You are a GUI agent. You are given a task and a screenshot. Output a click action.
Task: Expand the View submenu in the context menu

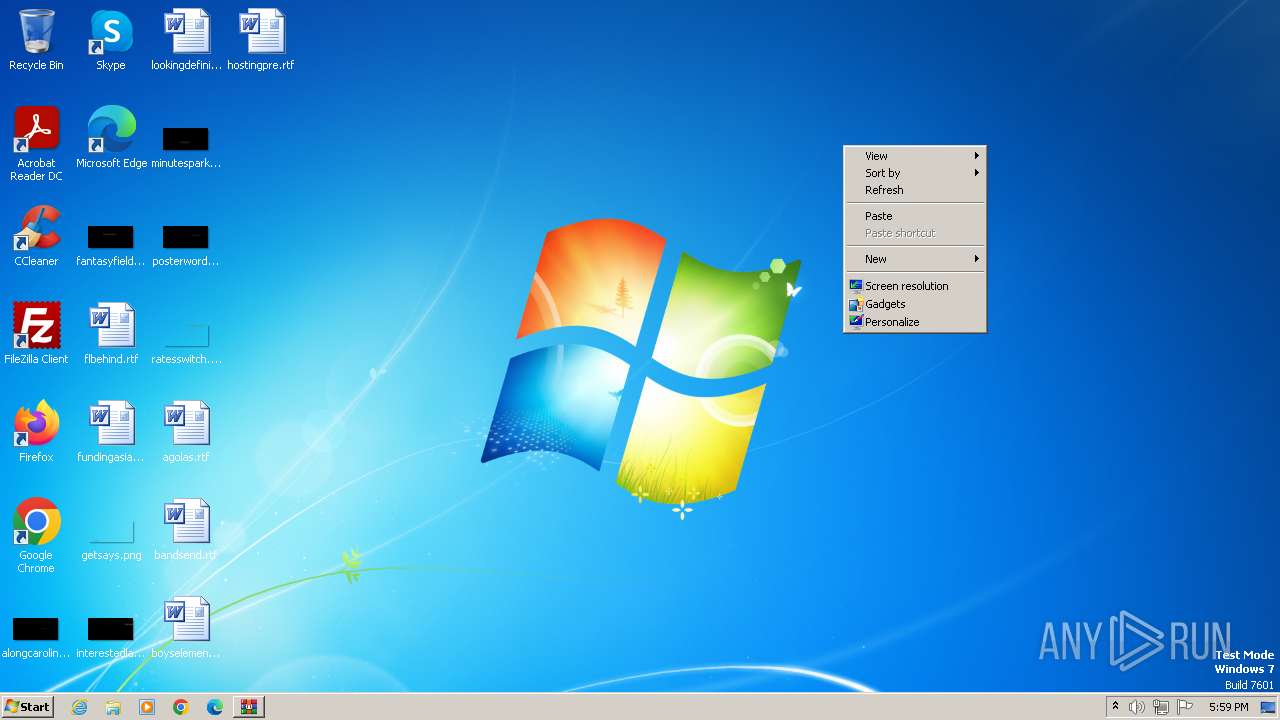coord(915,156)
